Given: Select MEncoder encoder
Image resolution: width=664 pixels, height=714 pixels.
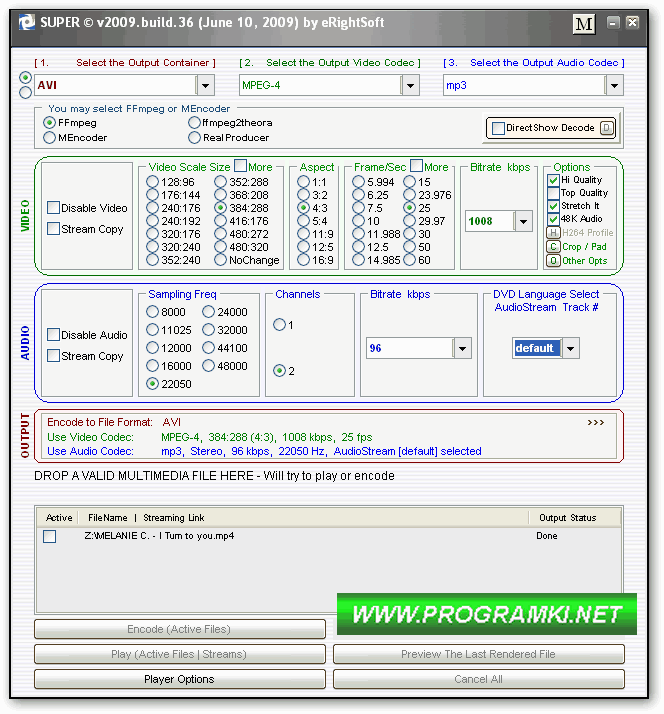Looking at the screenshot, I should click(x=49, y=138).
